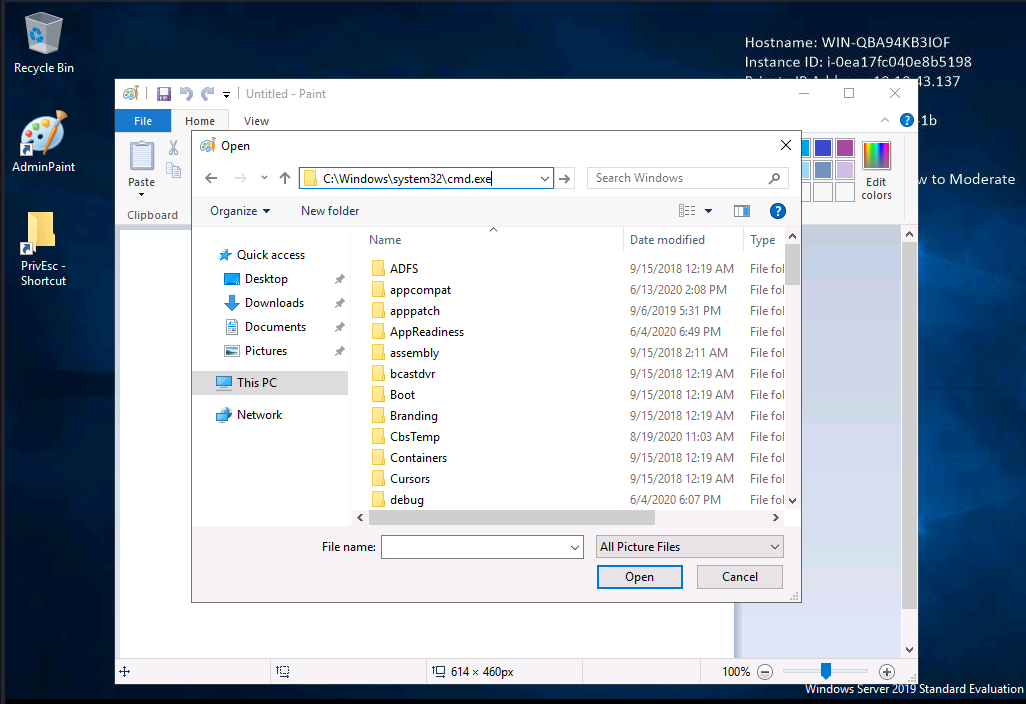Select the lavender color swatch

[845, 170]
